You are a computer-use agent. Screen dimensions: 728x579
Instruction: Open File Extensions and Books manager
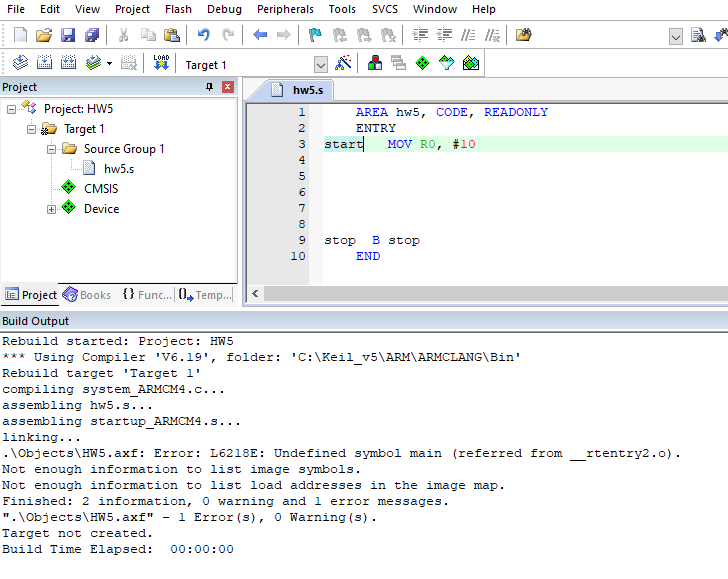coord(375,62)
